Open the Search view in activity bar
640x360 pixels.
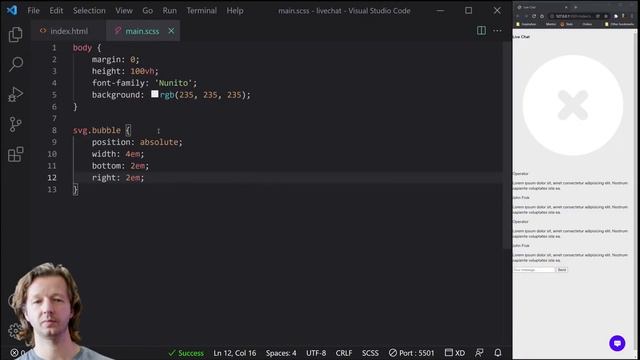16,64
